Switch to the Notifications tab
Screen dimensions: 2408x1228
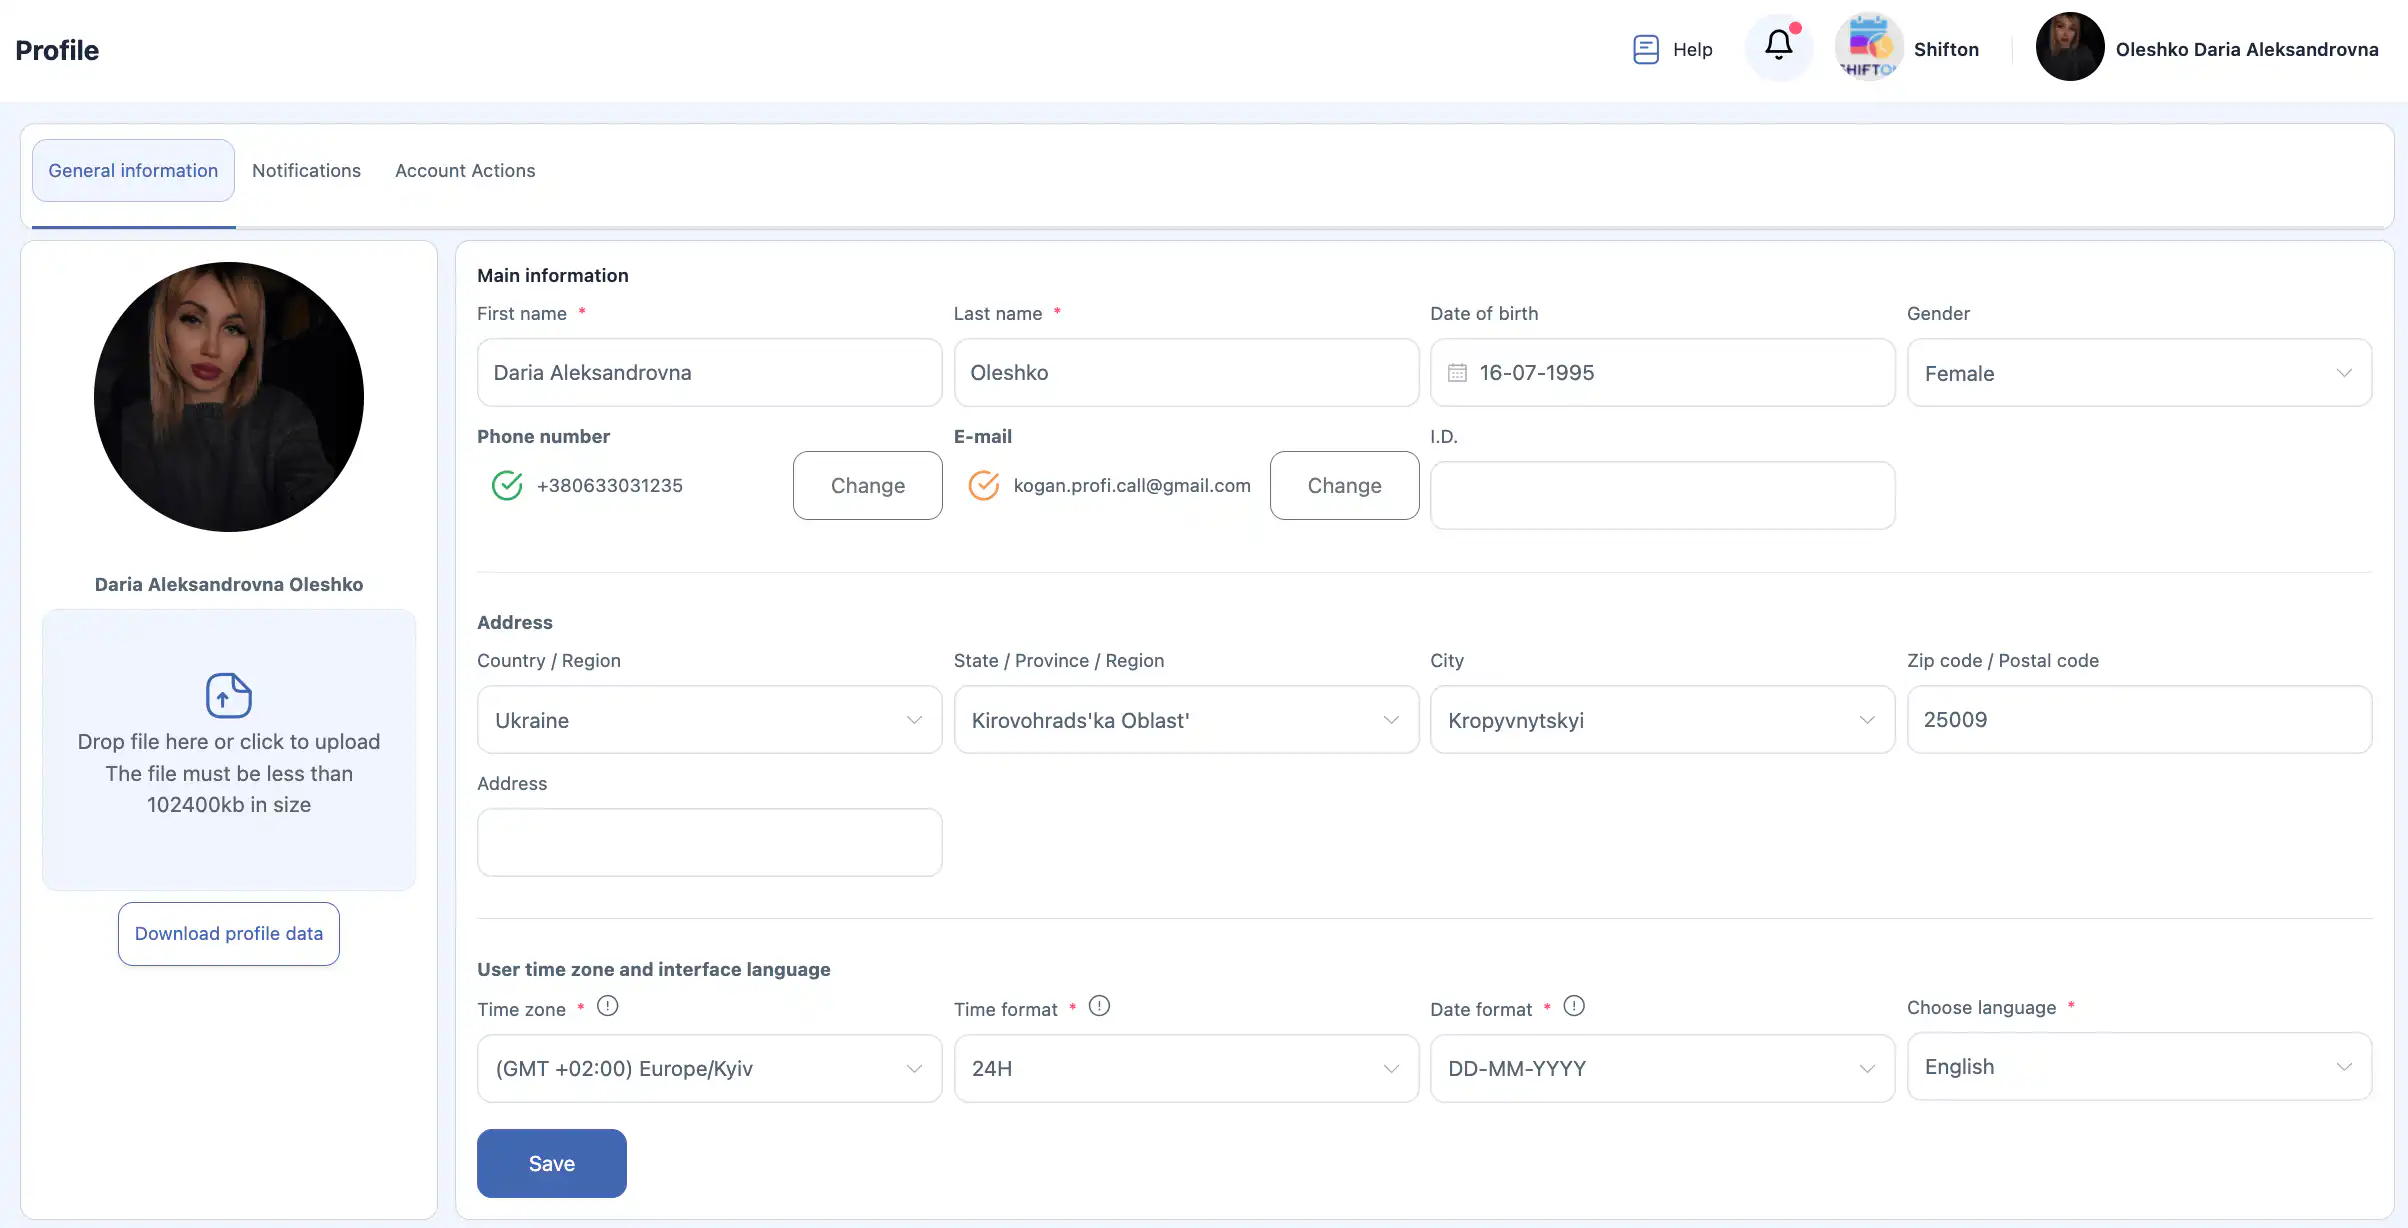306,171
